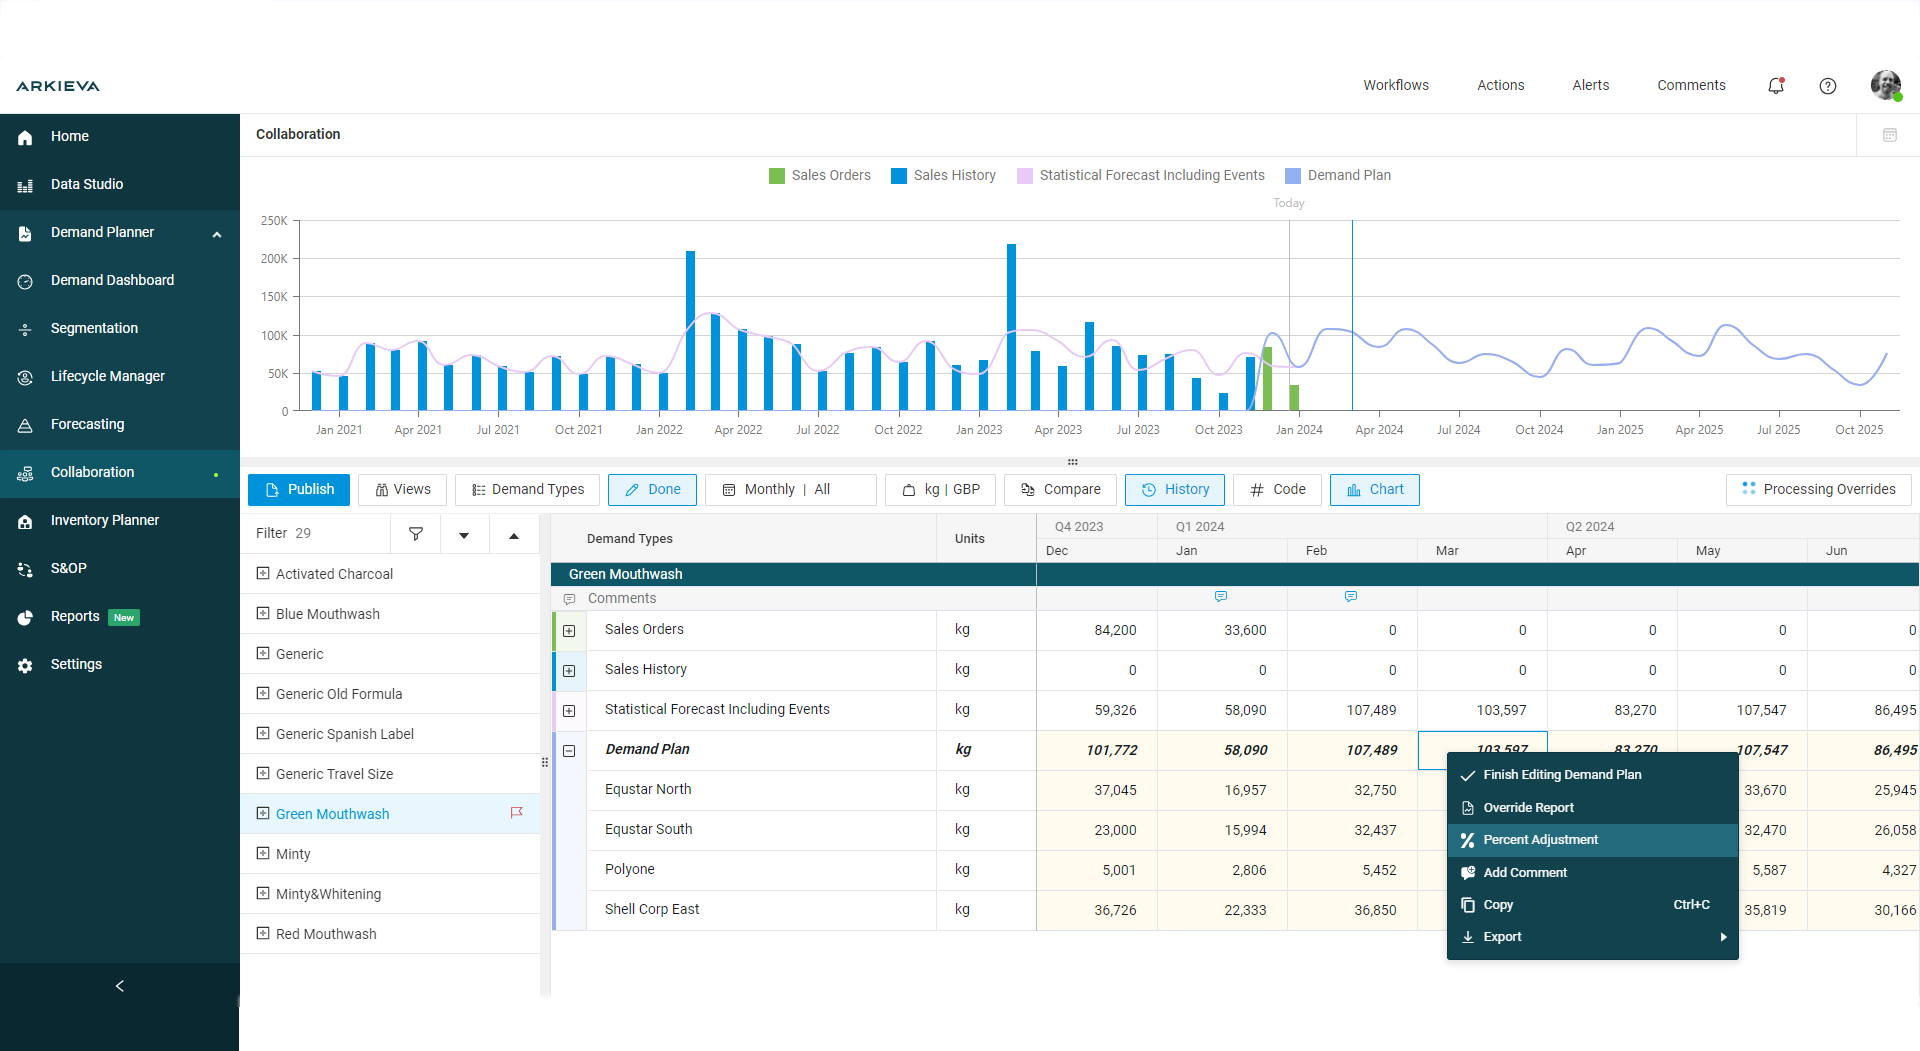Click the green Sales Orders legend color swatch
Screen dimensions: 1920x1051
[777, 175]
